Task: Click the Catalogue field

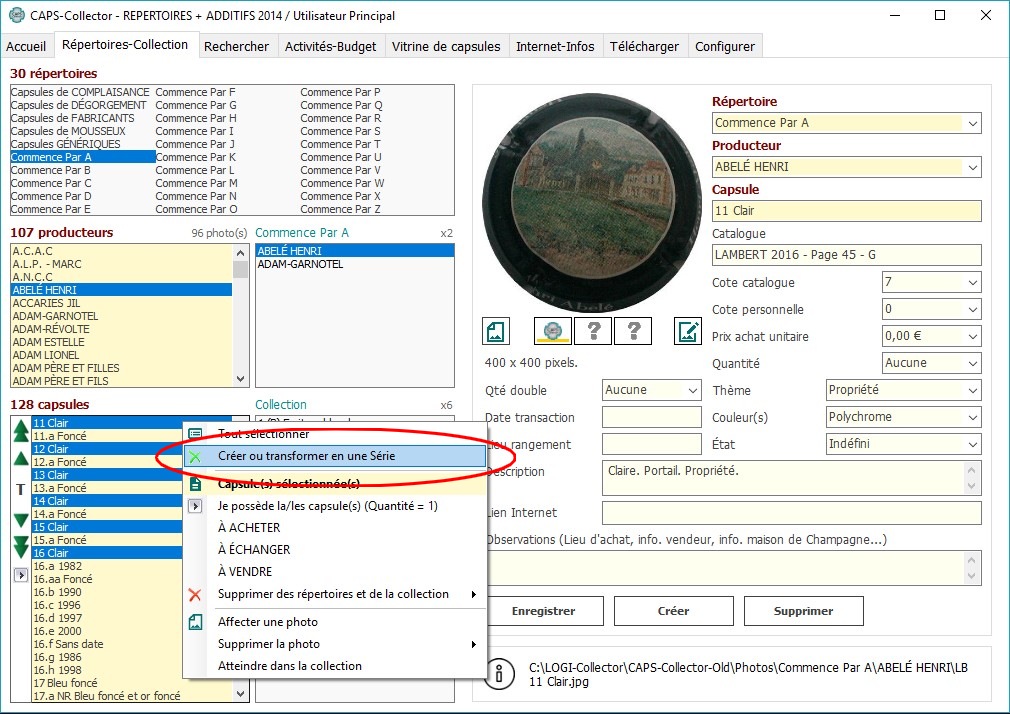Action: (846, 255)
